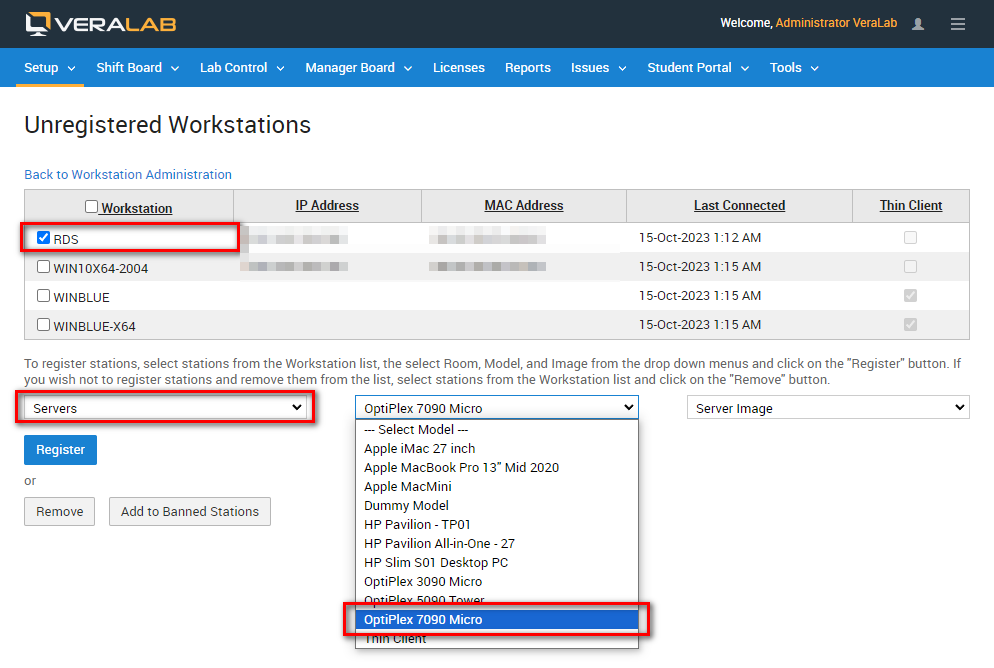Check the WIN10X64-2004 workstation checkbox

[x=43, y=267]
